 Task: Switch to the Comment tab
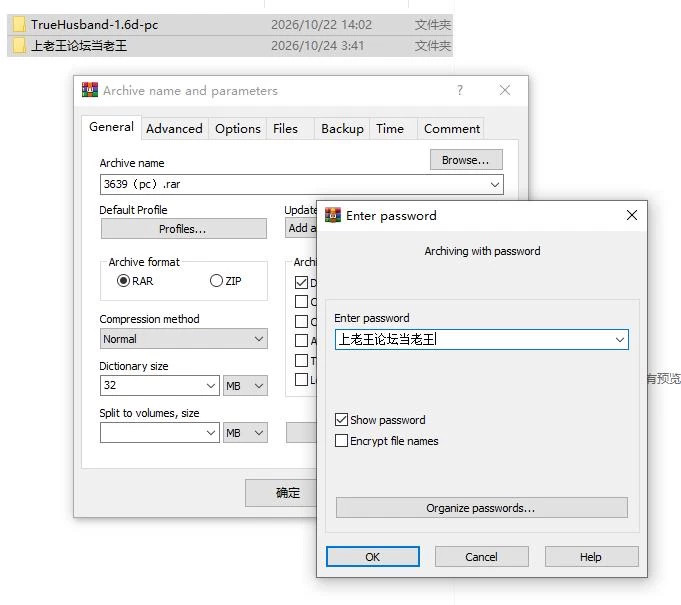pos(452,129)
